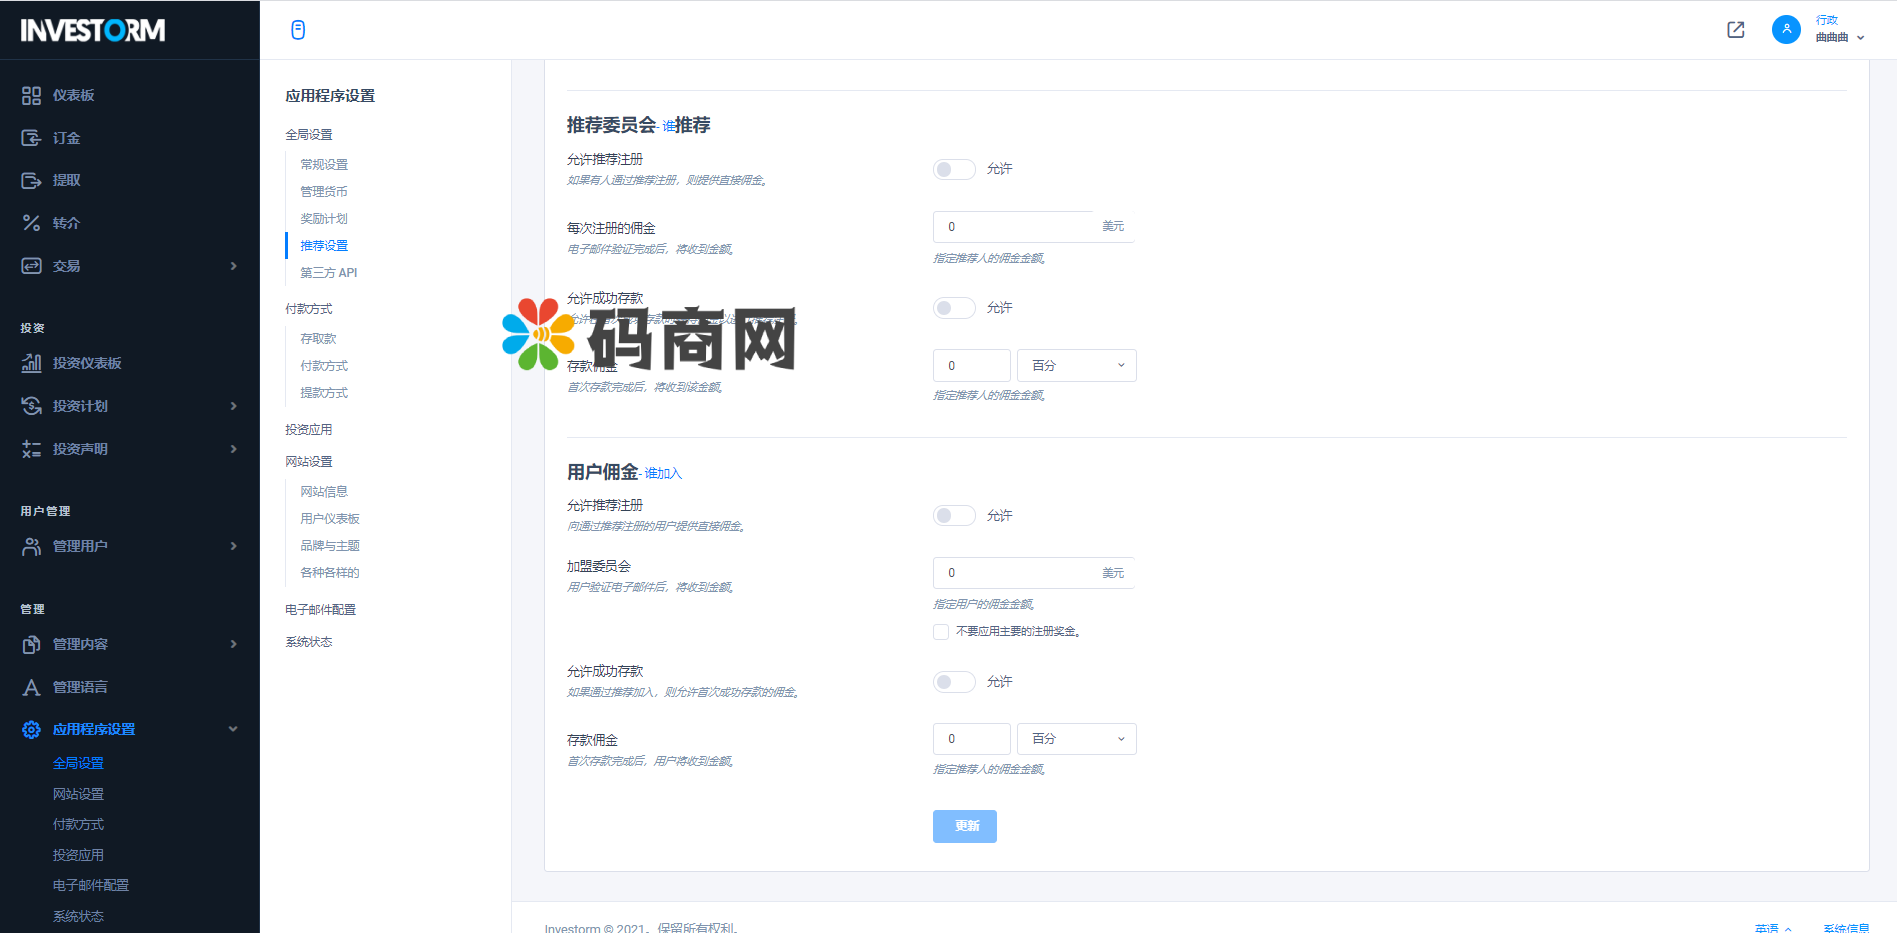Open 电子邮件配置 settings link

pyautogui.click(x=321, y=610)
